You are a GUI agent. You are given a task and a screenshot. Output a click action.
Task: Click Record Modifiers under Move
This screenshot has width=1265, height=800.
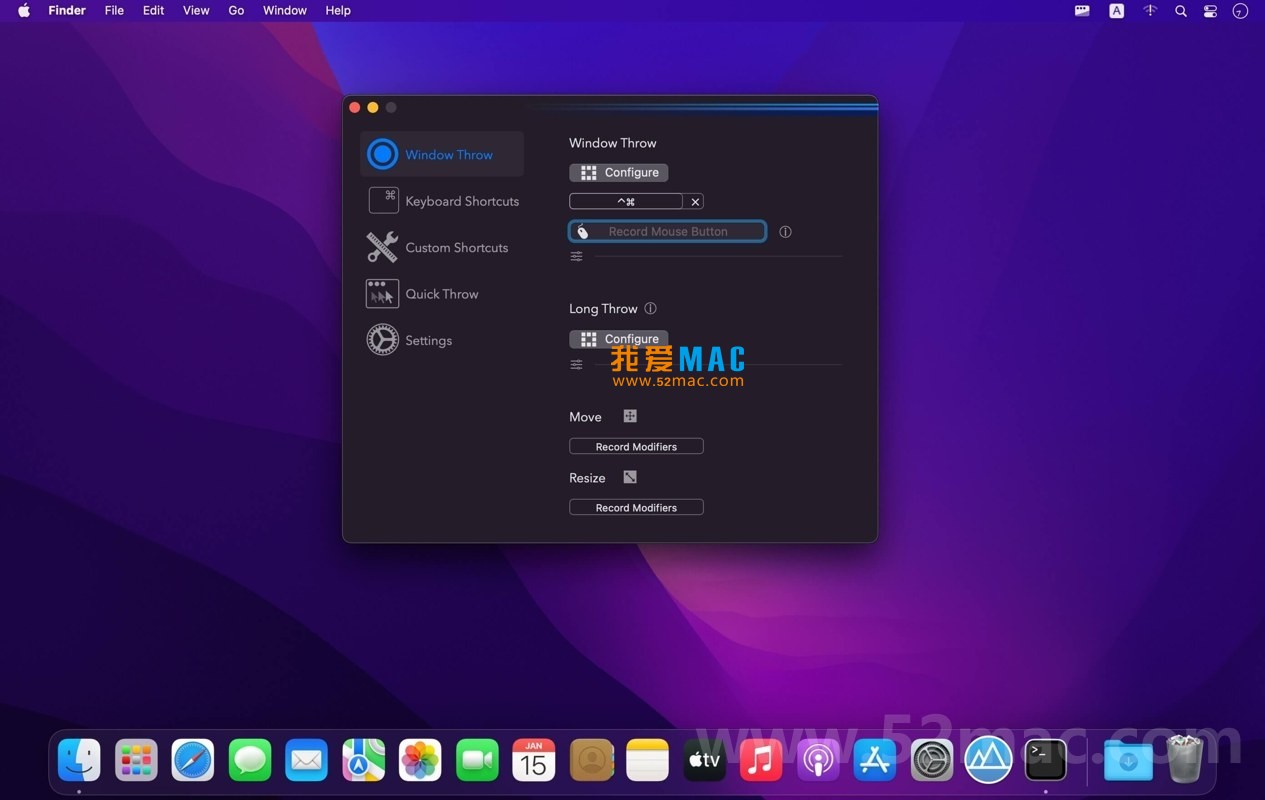pyautogui.click(x=636, y=446)
